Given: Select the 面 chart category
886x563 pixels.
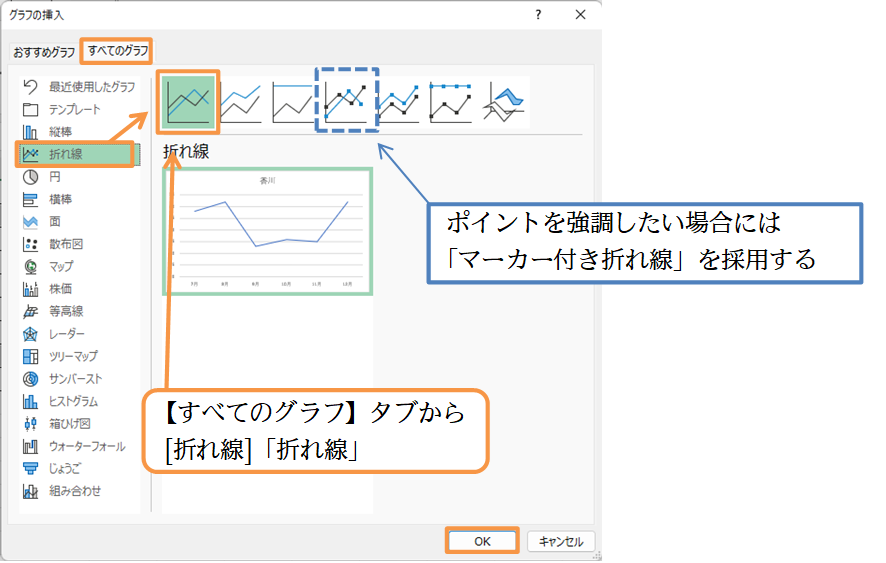Looking at the screenshot, I should coord(79,222).
